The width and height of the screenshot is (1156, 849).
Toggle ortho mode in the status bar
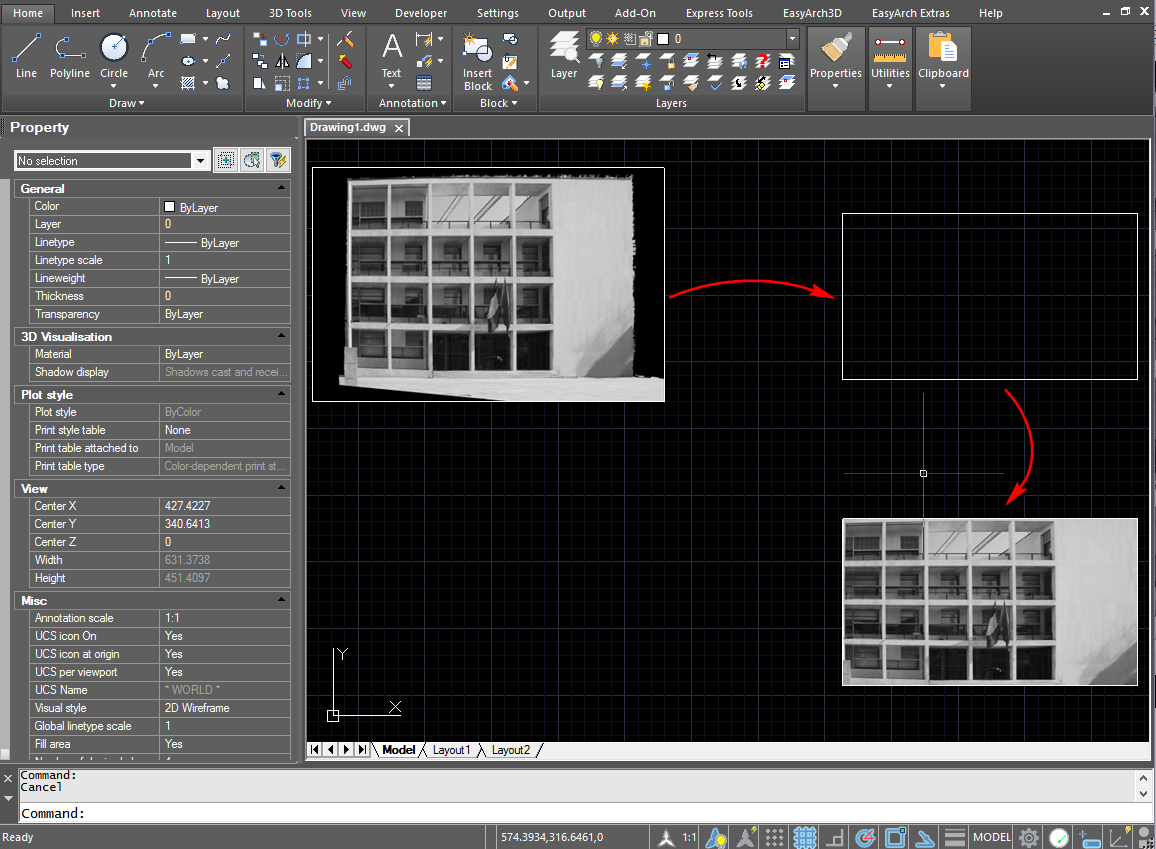[834, 837]
